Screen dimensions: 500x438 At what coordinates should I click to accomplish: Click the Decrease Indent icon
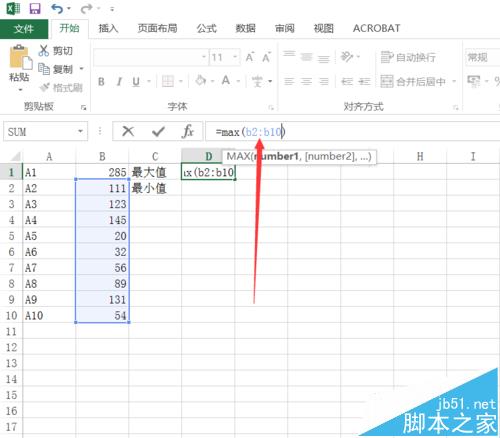pos(347,81)
